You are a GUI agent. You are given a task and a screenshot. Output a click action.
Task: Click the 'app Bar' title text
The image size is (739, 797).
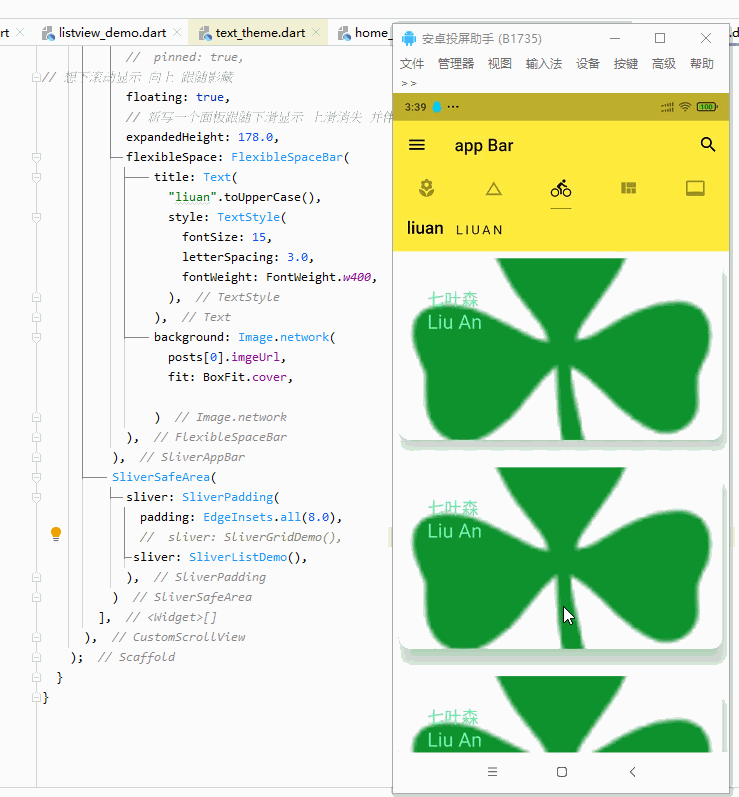pos(484,146)
